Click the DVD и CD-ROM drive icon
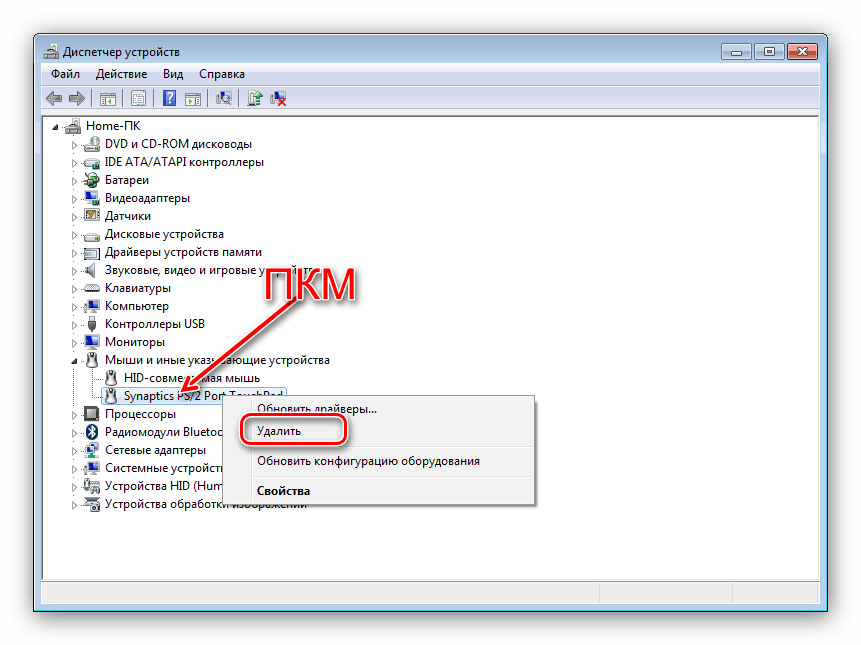 tap(92, 144)
